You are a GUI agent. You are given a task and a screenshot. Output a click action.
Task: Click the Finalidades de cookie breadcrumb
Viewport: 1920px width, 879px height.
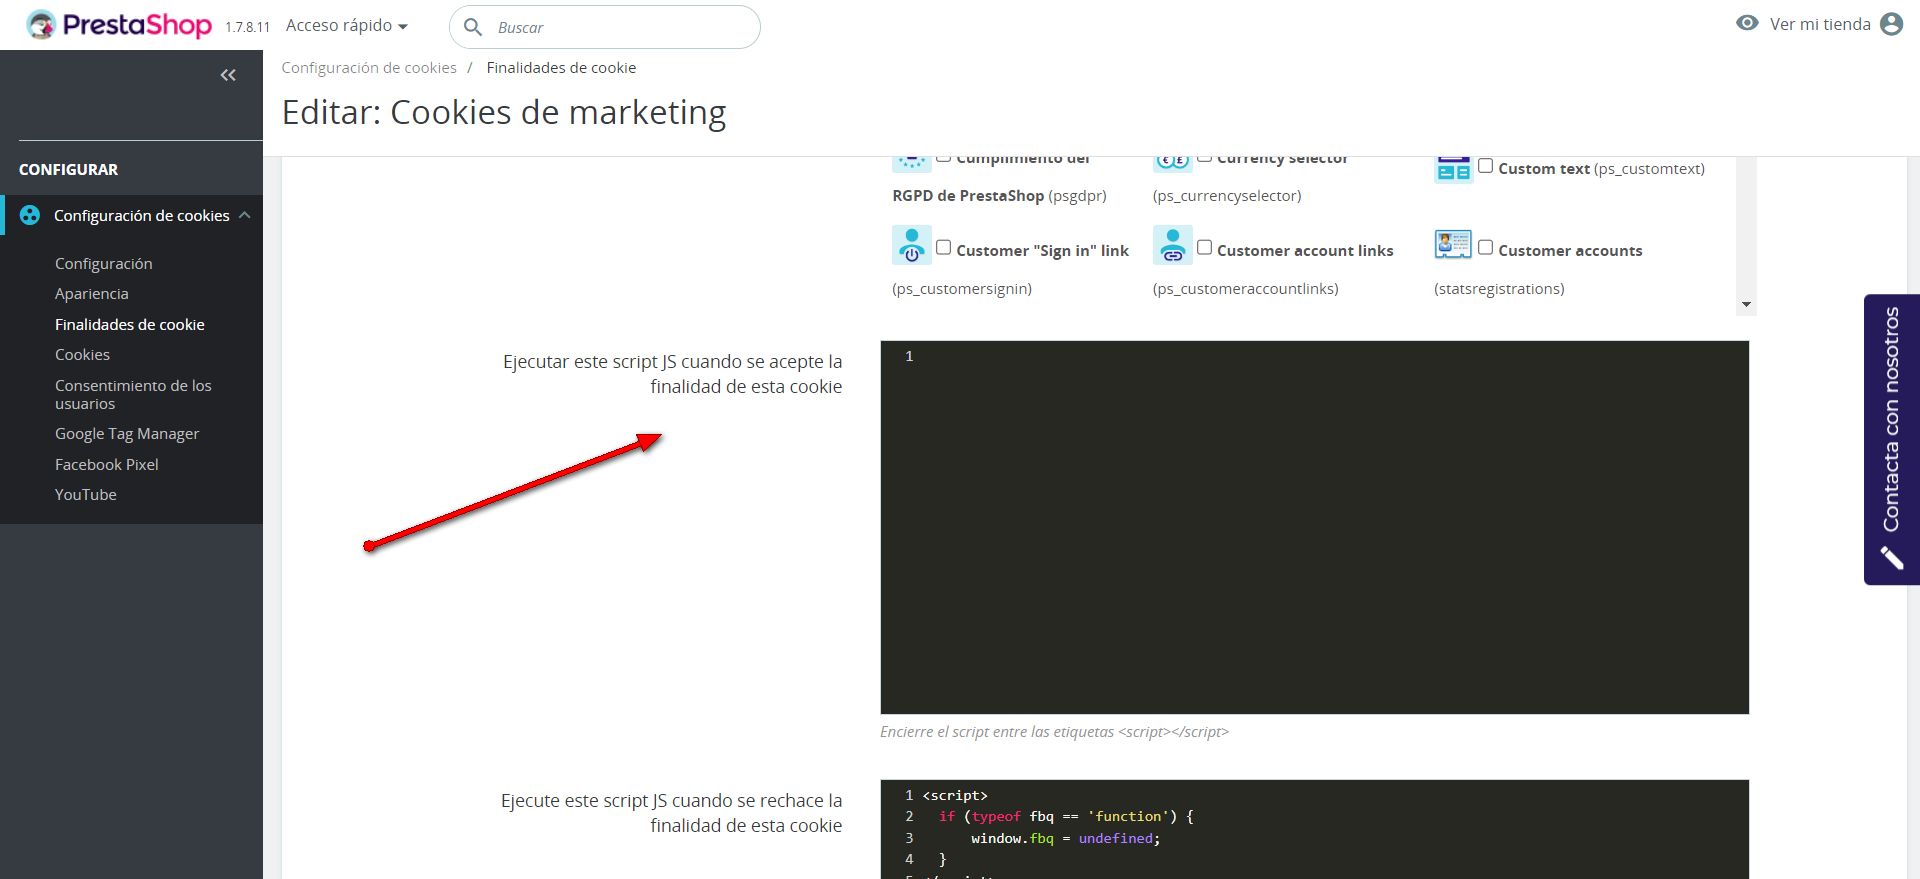coord(561,67)
